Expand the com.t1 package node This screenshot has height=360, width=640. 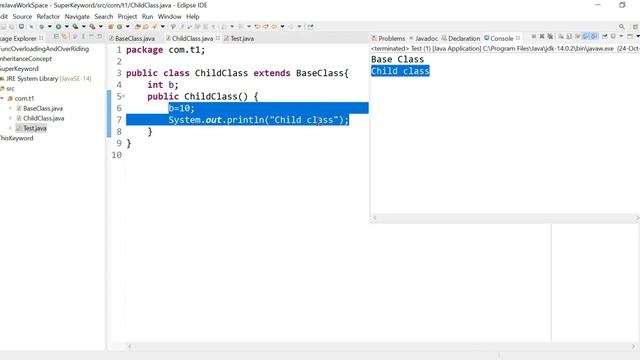[2, 98]
